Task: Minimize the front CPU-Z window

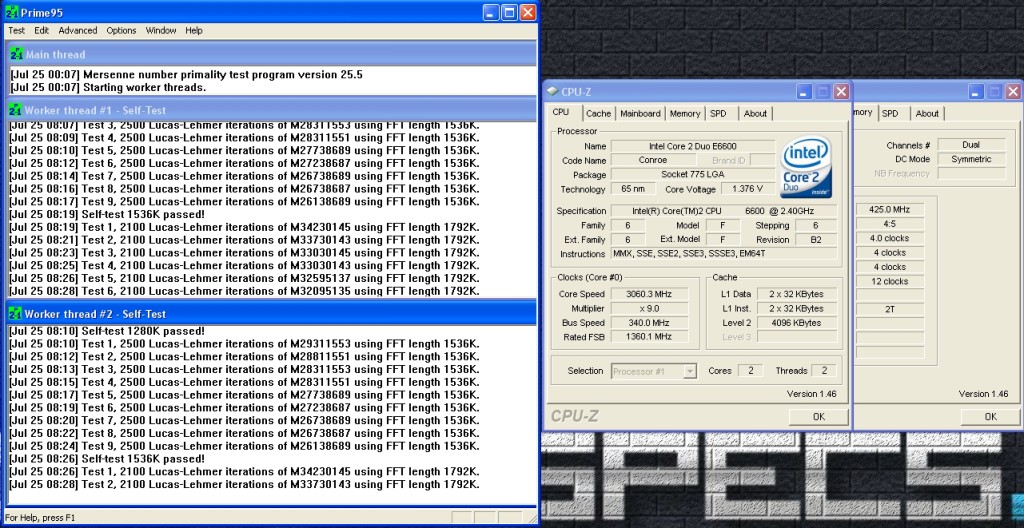Action: [x=805, y=92]
